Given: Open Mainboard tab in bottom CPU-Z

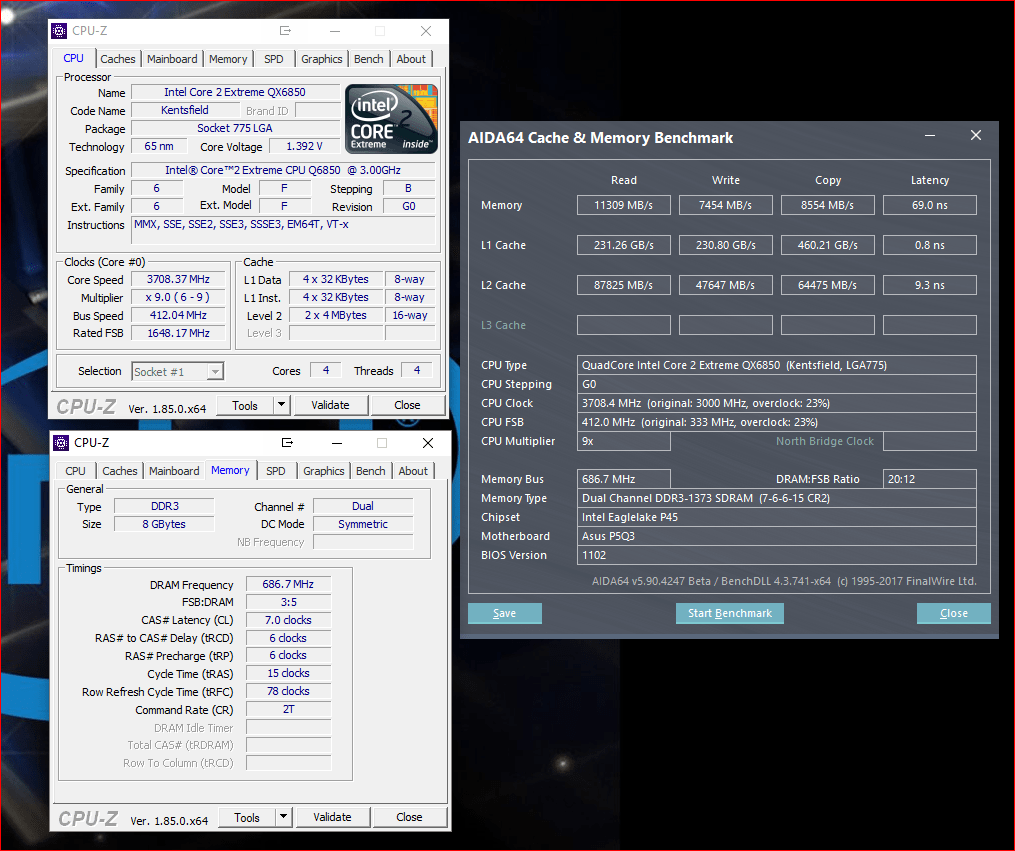Looking at the screenshot, I should coord(174,471).
